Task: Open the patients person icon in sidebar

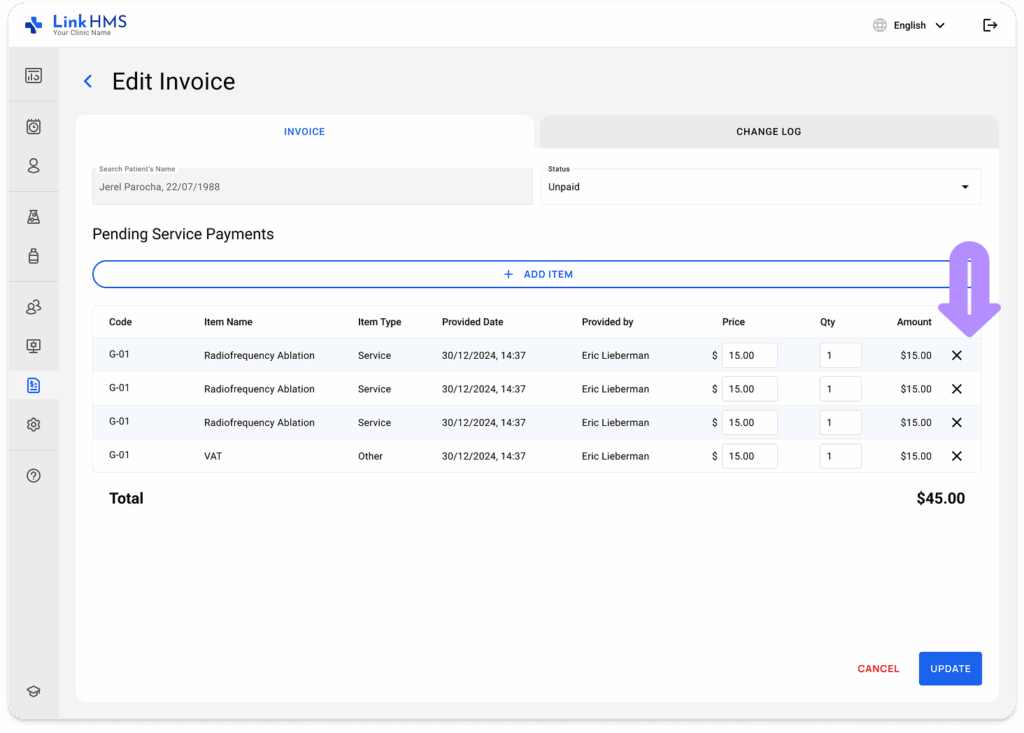Action: (x=33, y=166)
